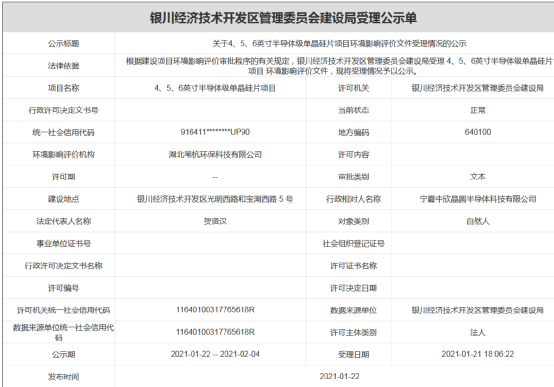
Task: Select the '对象类别' label
Action: tap(354, 221)
